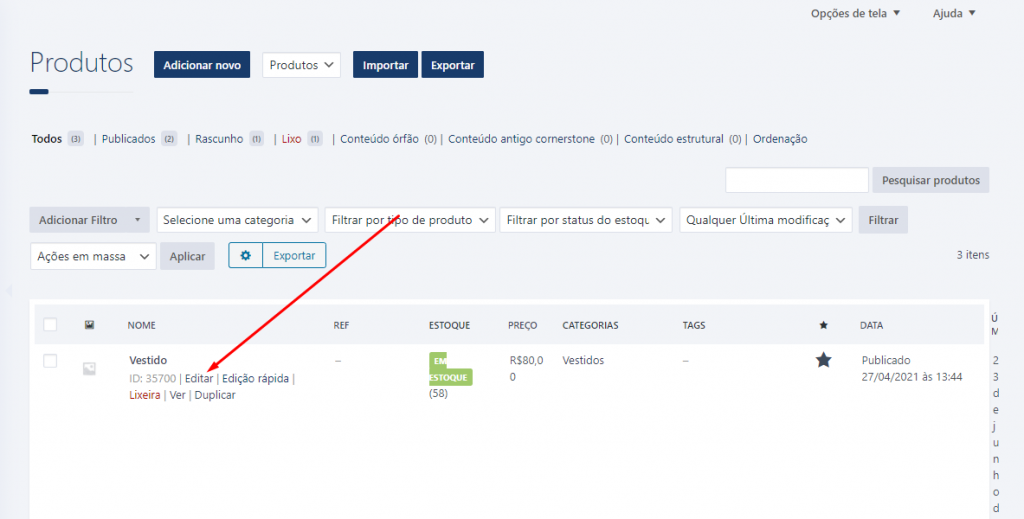The width and height of the screenshot is (1024, 519).
Task: Click the (58) stock quantity
Action: coord(438,394)
